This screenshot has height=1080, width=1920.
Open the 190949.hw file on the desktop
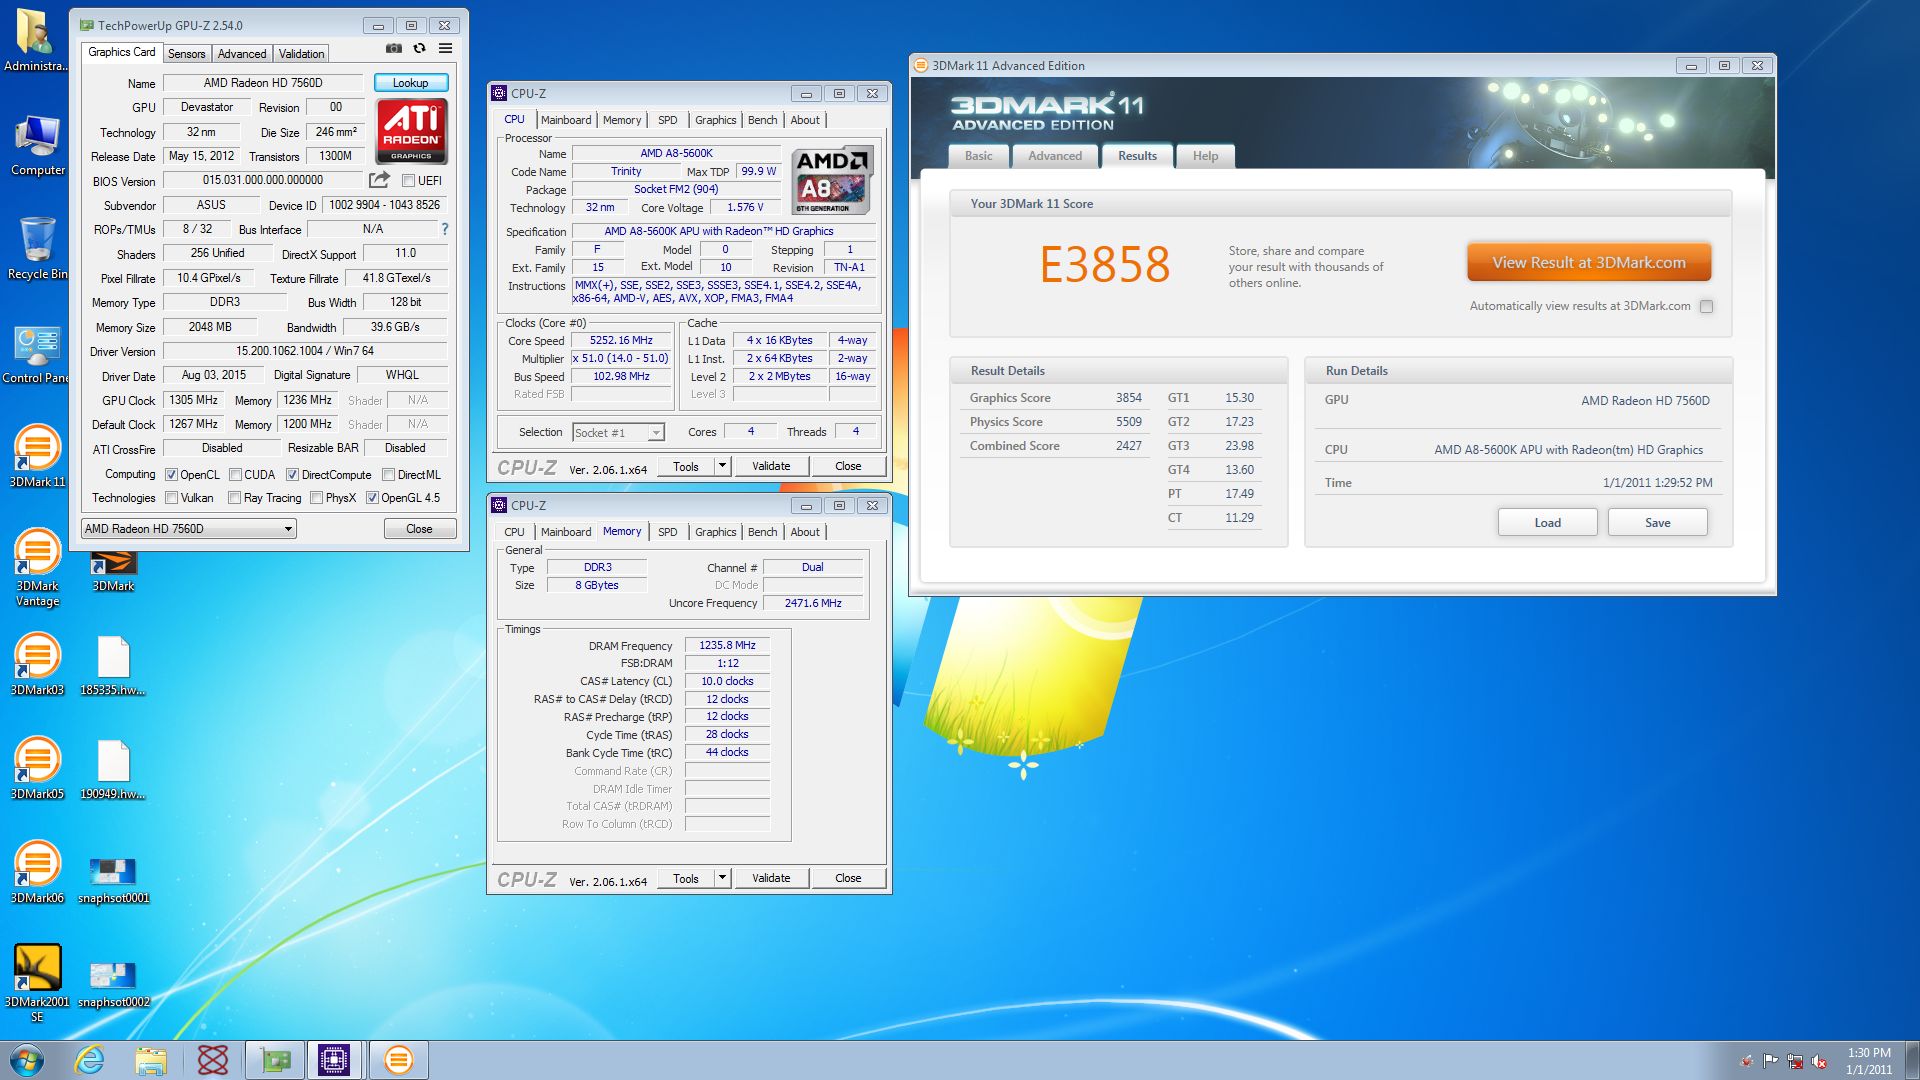(x=113, y=770)
